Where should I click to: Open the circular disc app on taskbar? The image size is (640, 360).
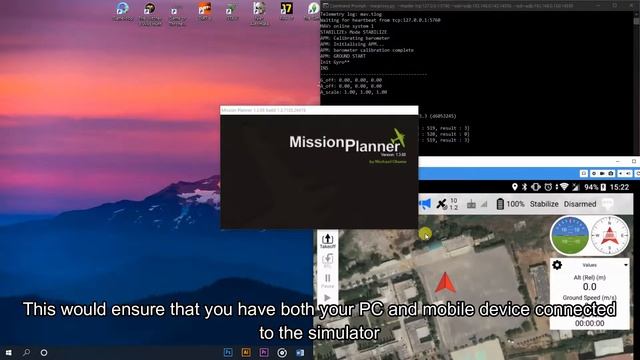tap(282, 352)
